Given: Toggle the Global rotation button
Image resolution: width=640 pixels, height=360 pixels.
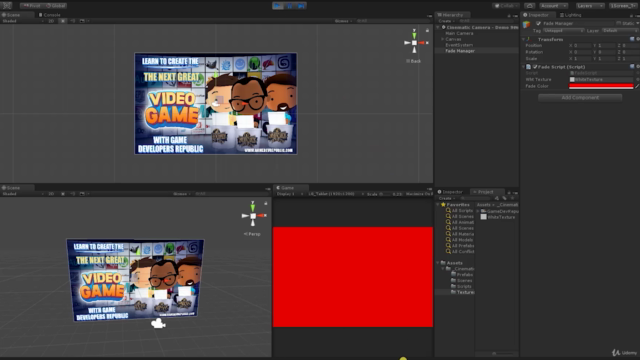Looking at the screenshot, I should [x=55, y=6].
